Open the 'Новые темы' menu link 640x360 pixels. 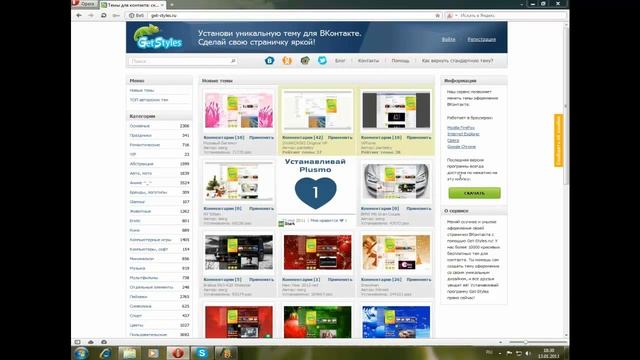point(142,90)
